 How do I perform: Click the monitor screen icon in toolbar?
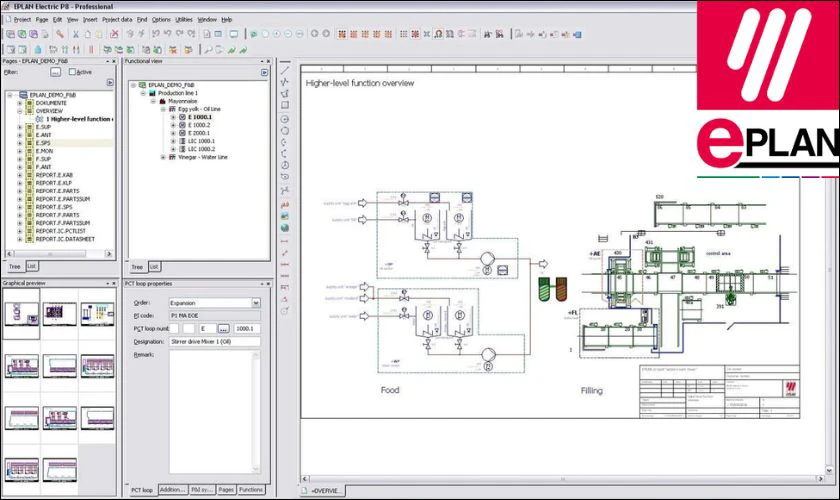tap(234, 34)
